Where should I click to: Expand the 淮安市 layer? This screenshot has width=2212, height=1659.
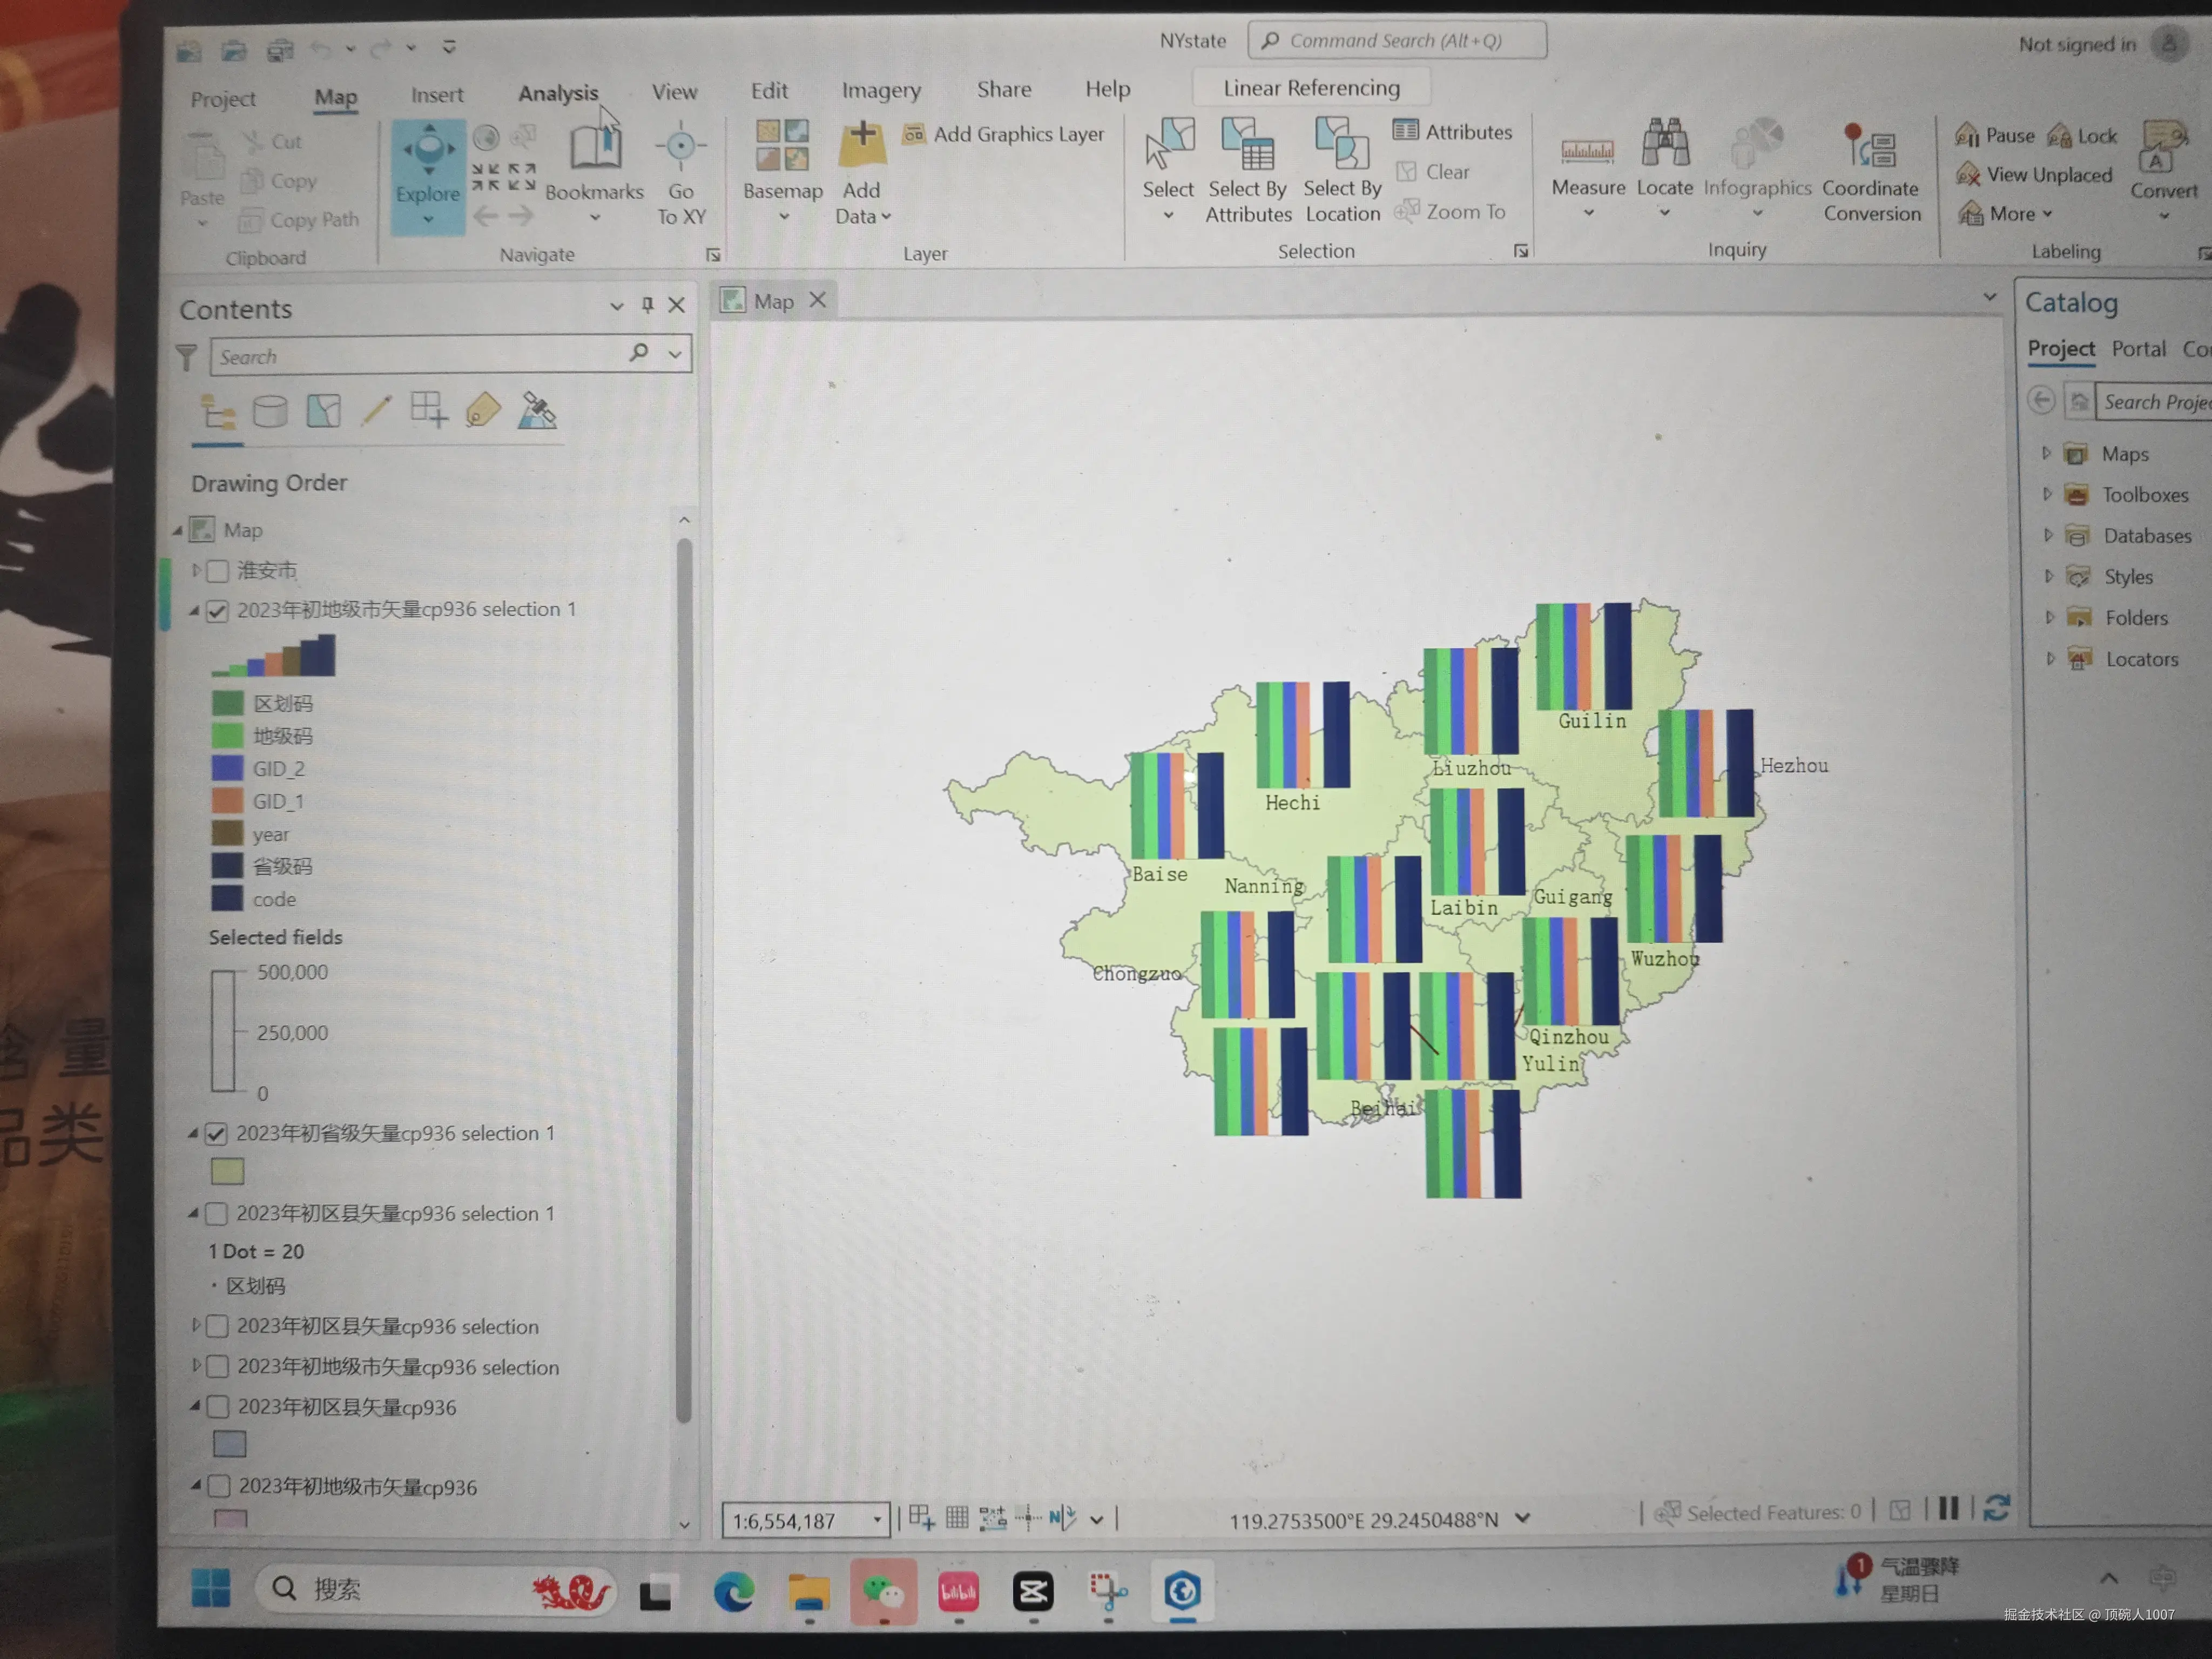coord(196,570)
